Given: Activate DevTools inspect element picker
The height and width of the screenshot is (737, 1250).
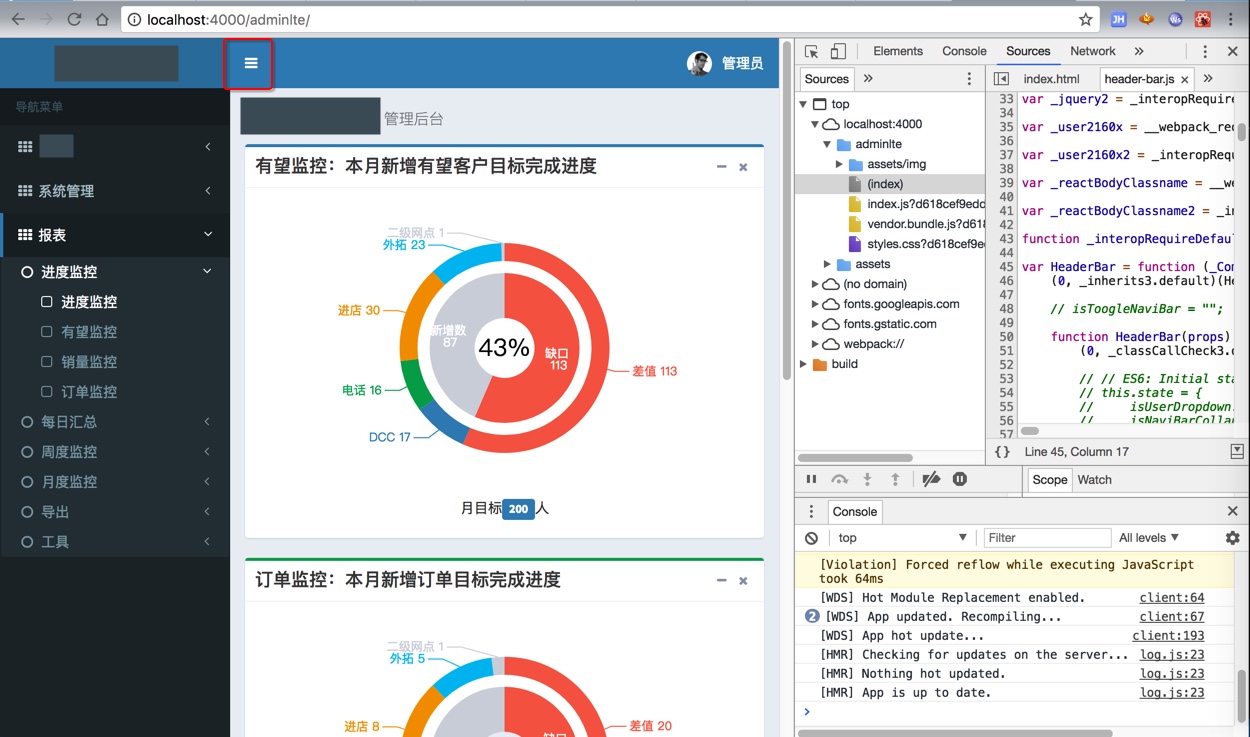Looking at the screenshot, I should click(x=812, y=51).
